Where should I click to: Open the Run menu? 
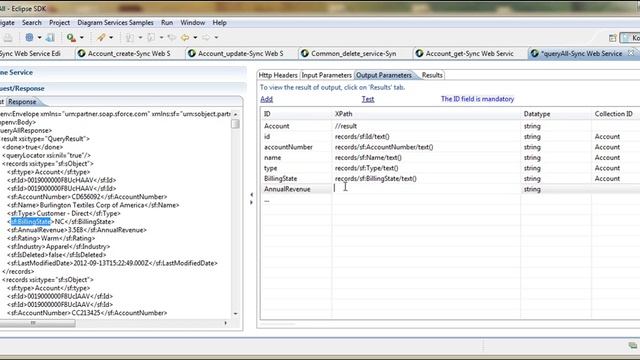(167, 23)
